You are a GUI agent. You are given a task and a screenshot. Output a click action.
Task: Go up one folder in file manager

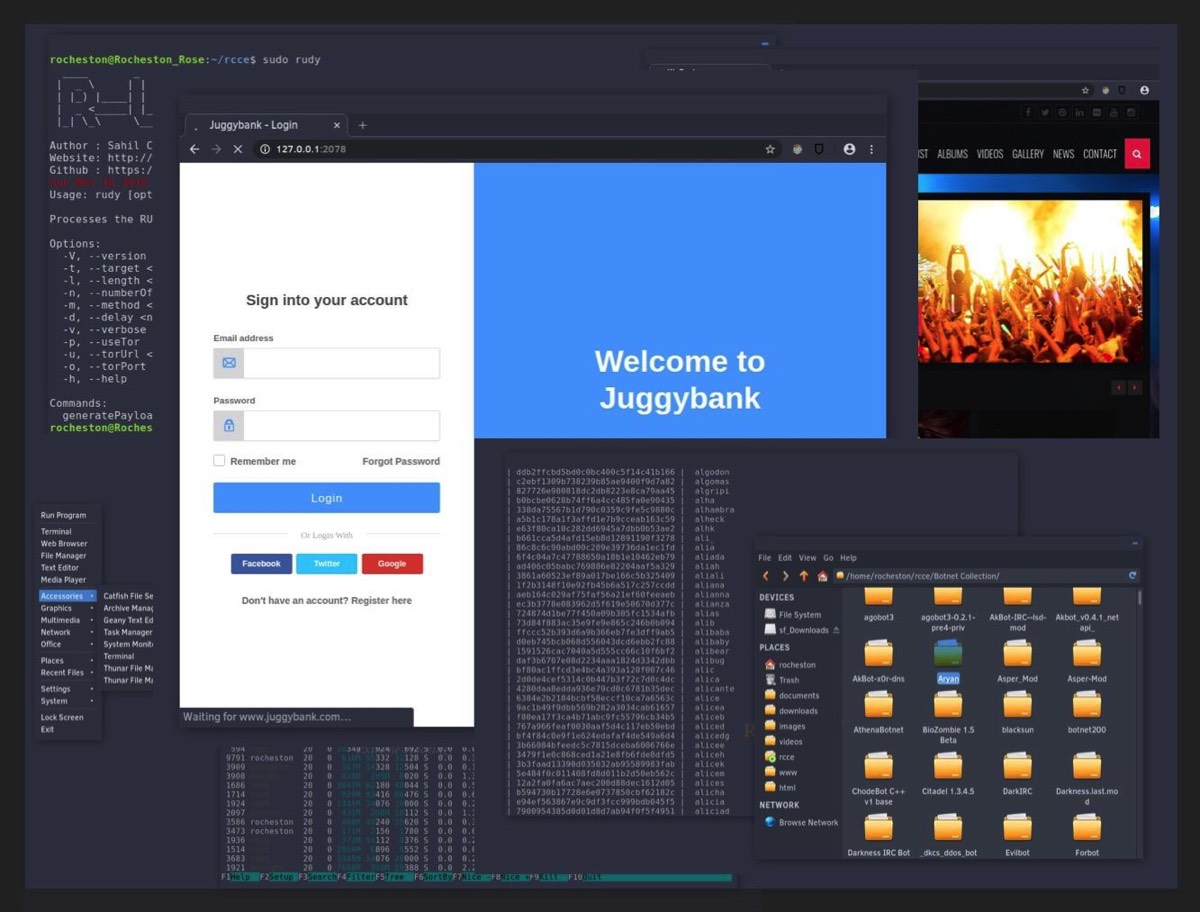tap(803, 576)
